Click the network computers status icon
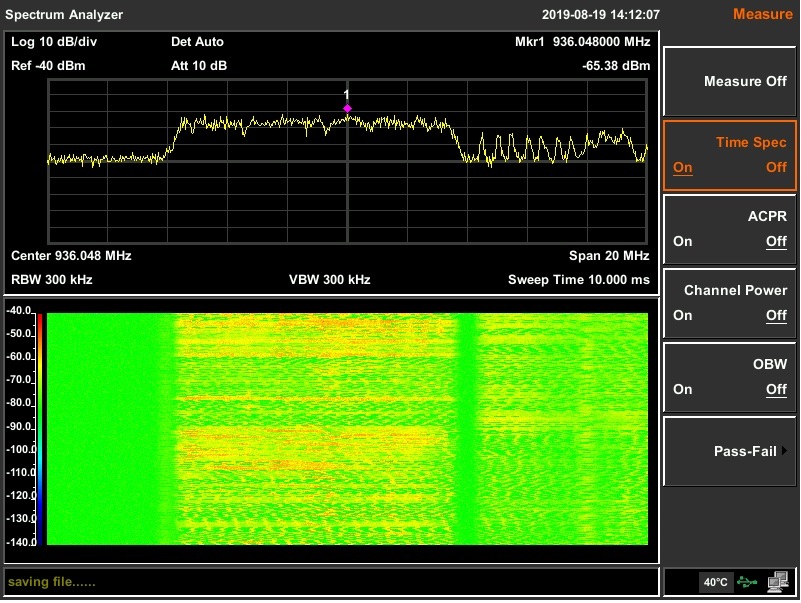Screen dimensions: 801x603 coord(778,582)
